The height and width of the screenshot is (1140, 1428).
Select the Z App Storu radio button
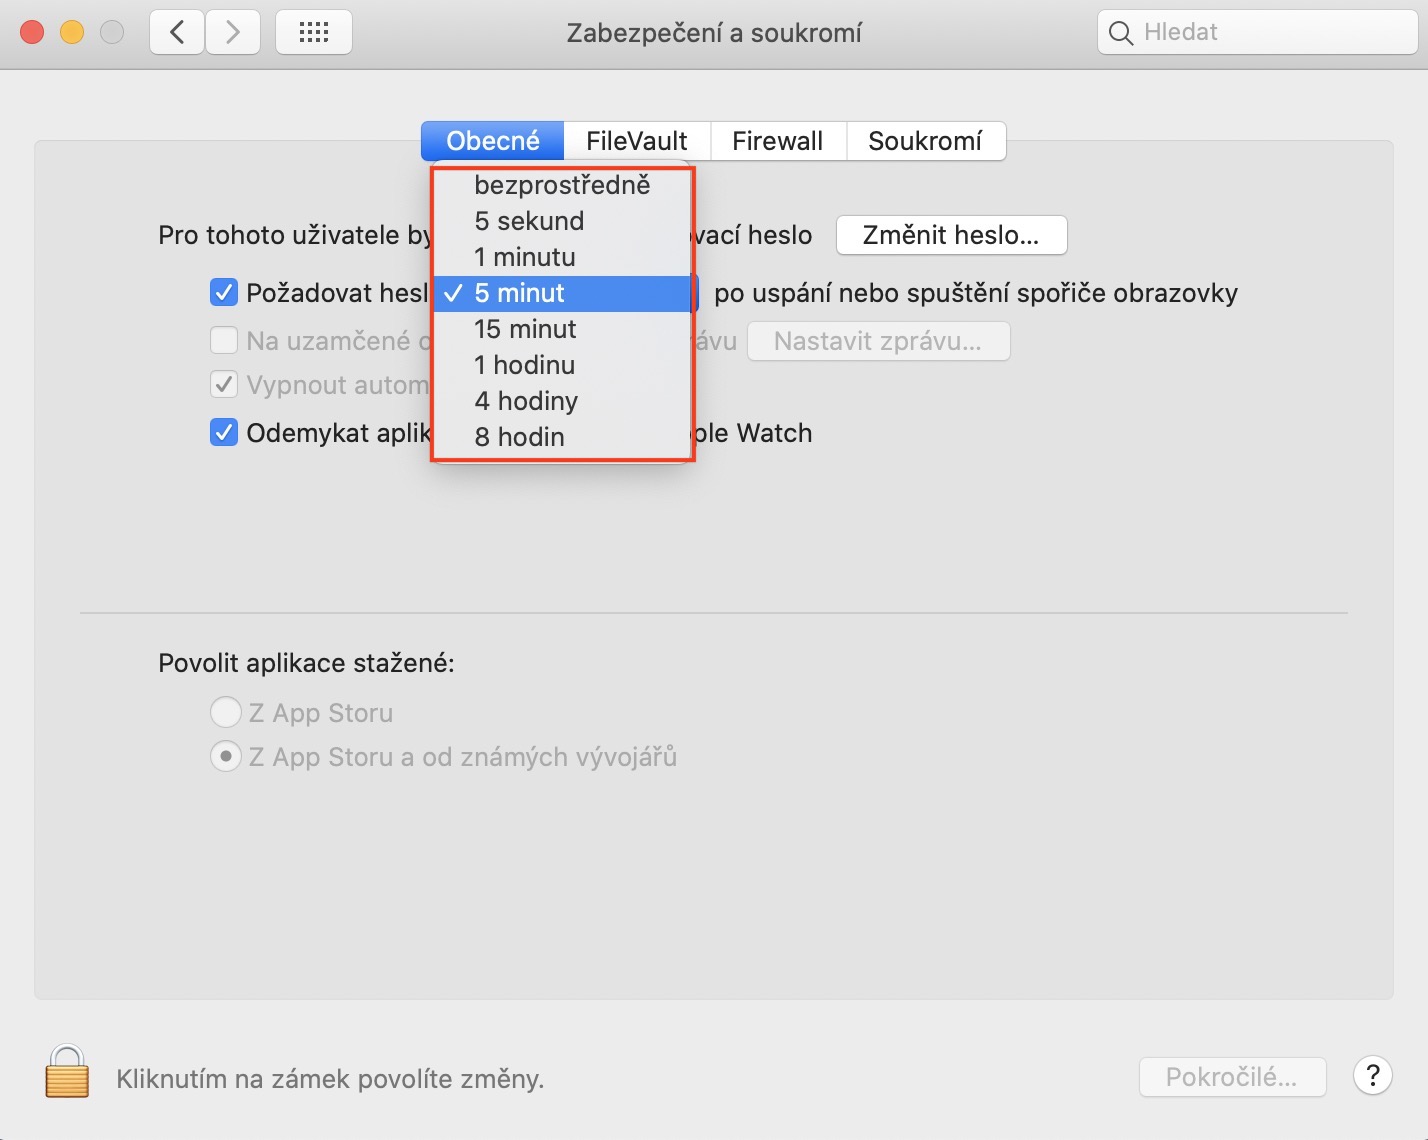pos(226,713)
